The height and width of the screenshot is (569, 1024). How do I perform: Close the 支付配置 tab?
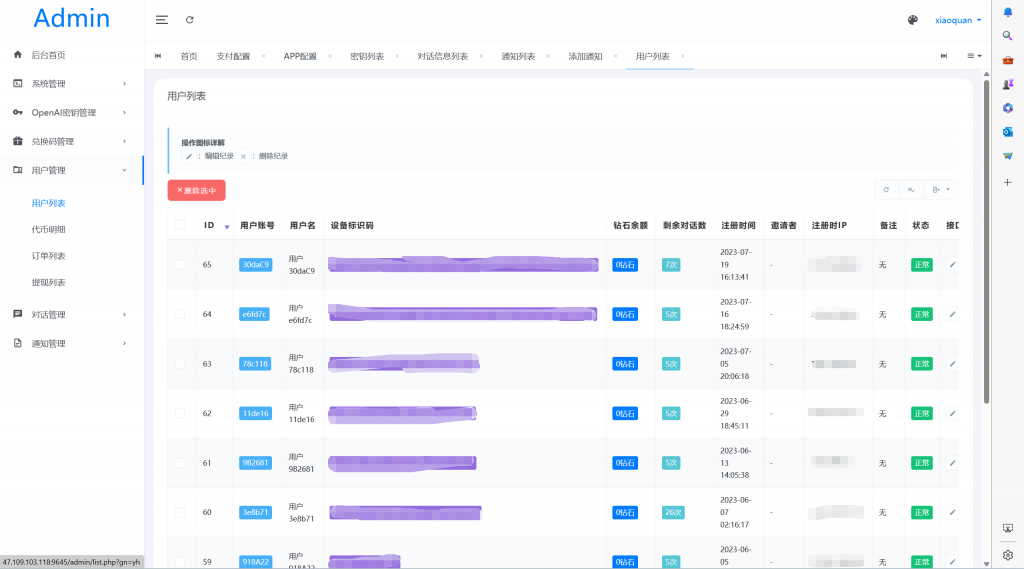[263, 56]
